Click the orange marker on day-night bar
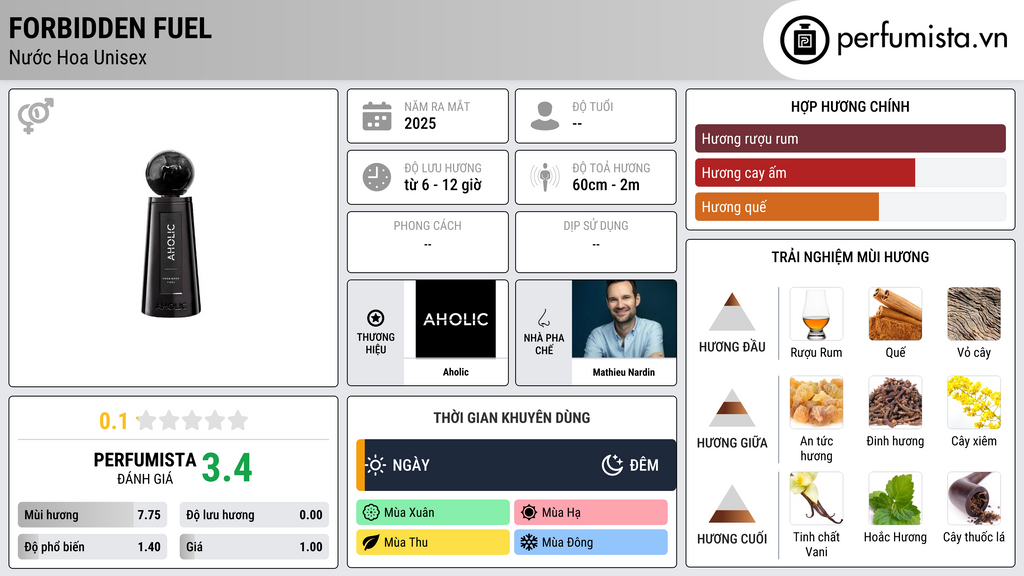Viewport: 1024px width, 576px height. [x=360, y=465]
